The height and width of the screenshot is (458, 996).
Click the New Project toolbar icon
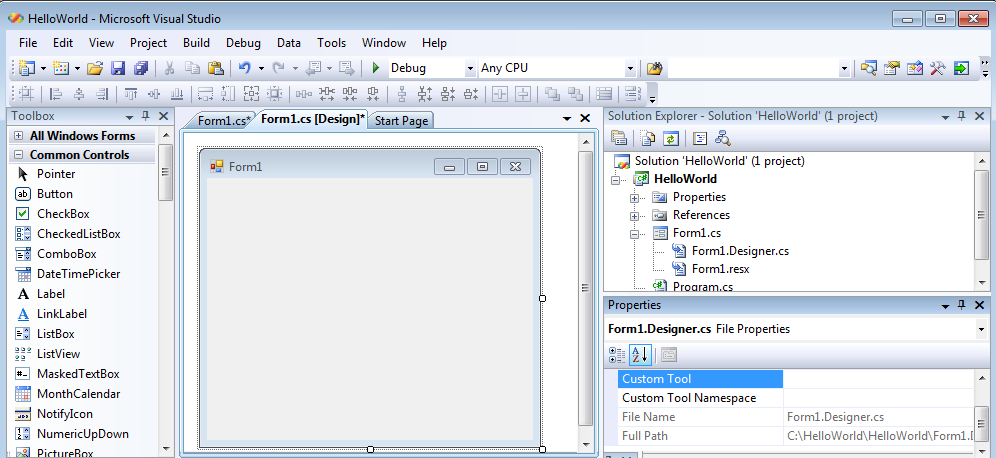click(x=27, y=68)
